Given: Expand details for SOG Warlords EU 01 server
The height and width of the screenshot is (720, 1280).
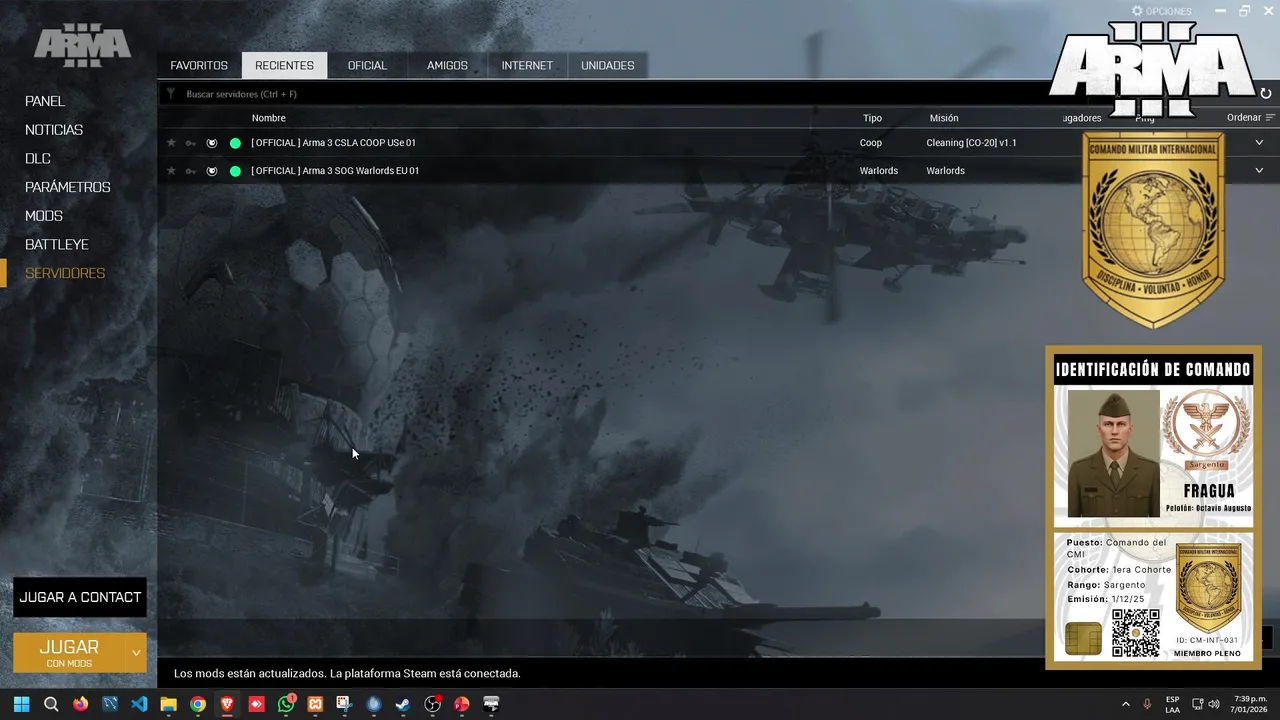Looking at the screenshot, I should [x=1259, y=171].
